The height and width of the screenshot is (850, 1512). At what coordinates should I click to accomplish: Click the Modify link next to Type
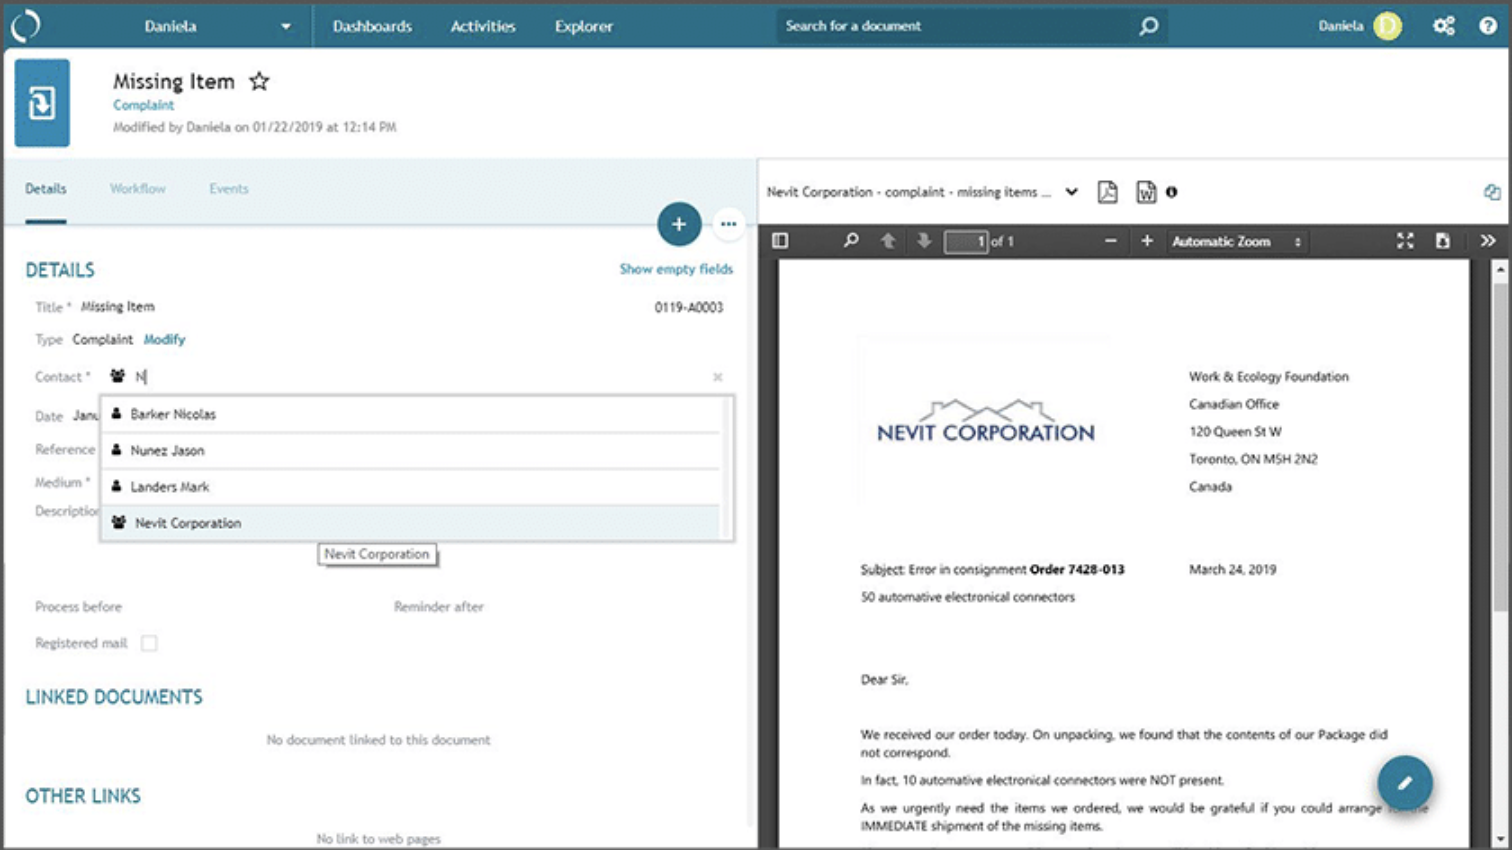(164, 339)
